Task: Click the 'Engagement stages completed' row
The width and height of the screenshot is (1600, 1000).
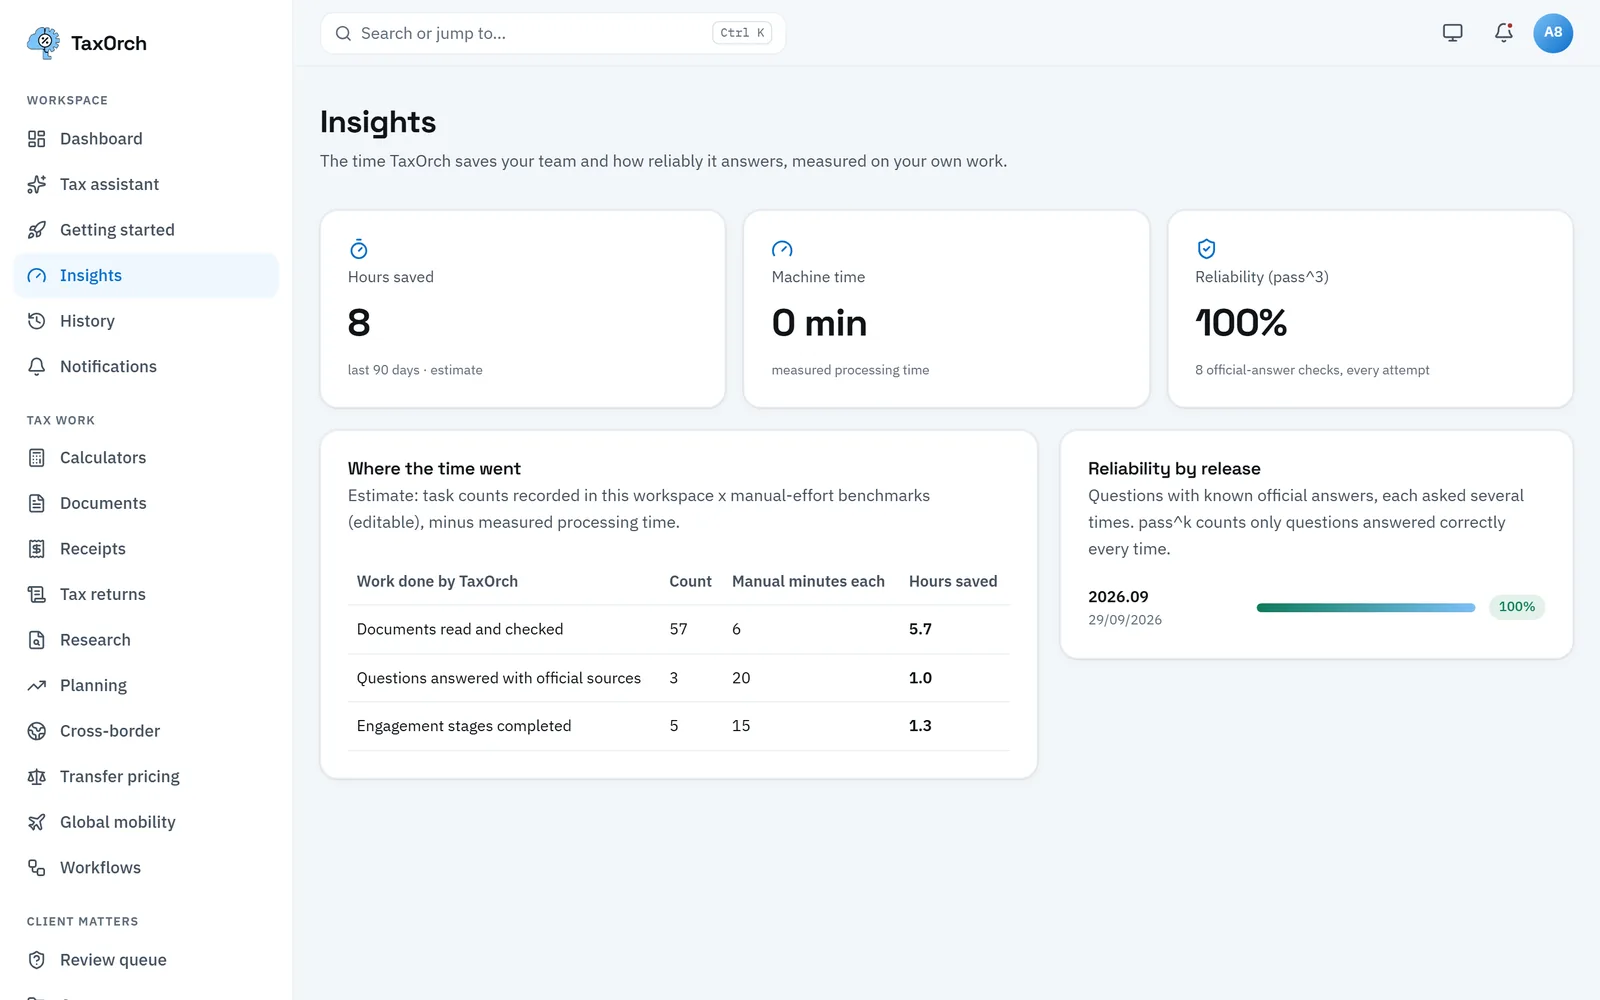Action: (679, 726)
